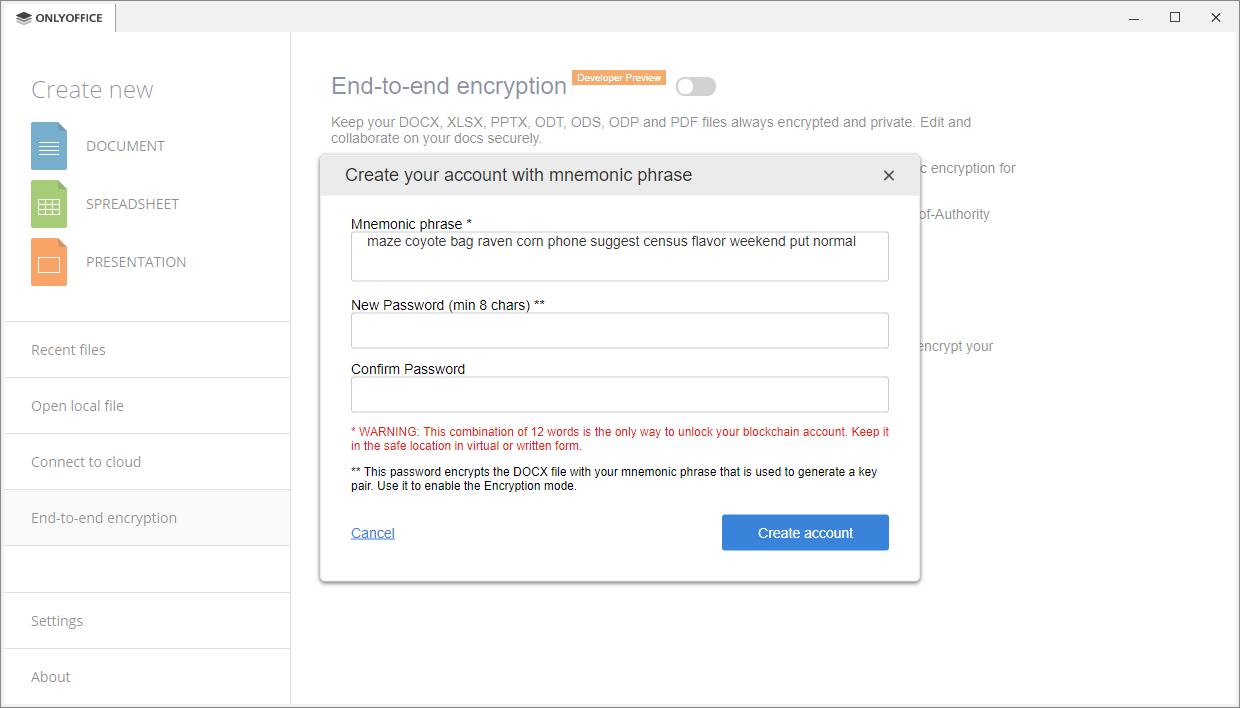Click the blue Document file icon
The width and height of the screenshot is (1240, 708).
point(49,146)
